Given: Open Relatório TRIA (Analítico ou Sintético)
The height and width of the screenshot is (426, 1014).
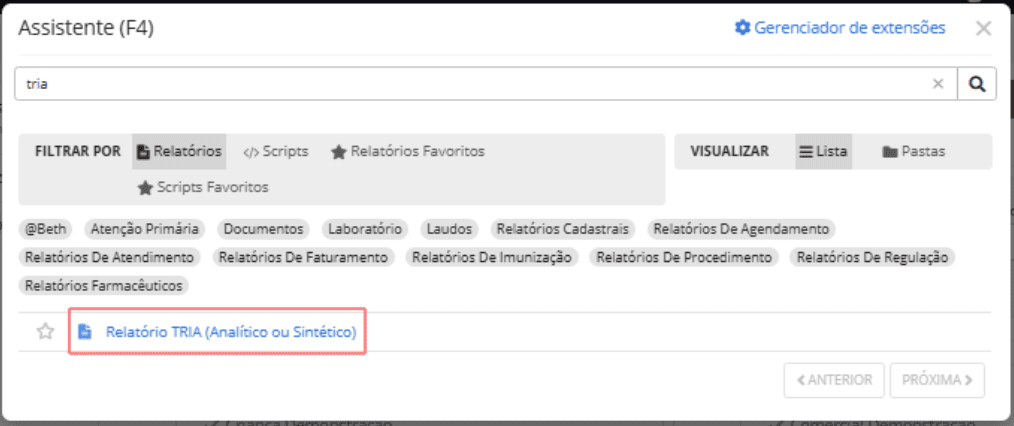Looking at the screenshot, I should pyautogui.click(x=231, y=332).
